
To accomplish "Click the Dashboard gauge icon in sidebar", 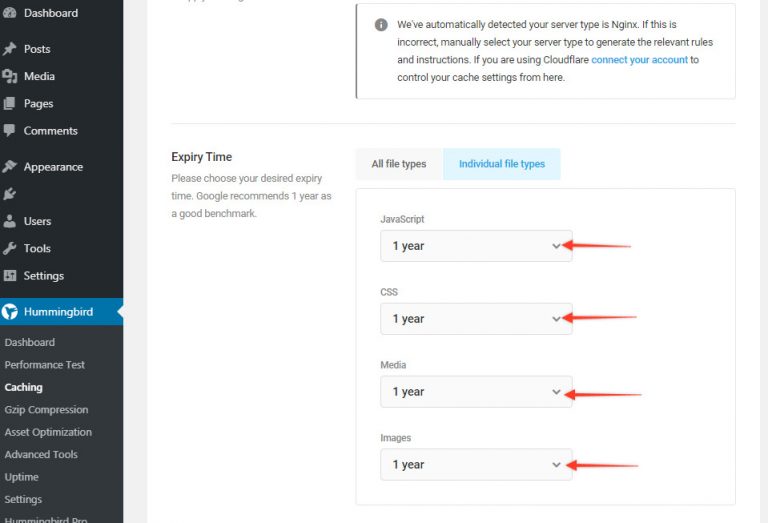I will point(9,13).
